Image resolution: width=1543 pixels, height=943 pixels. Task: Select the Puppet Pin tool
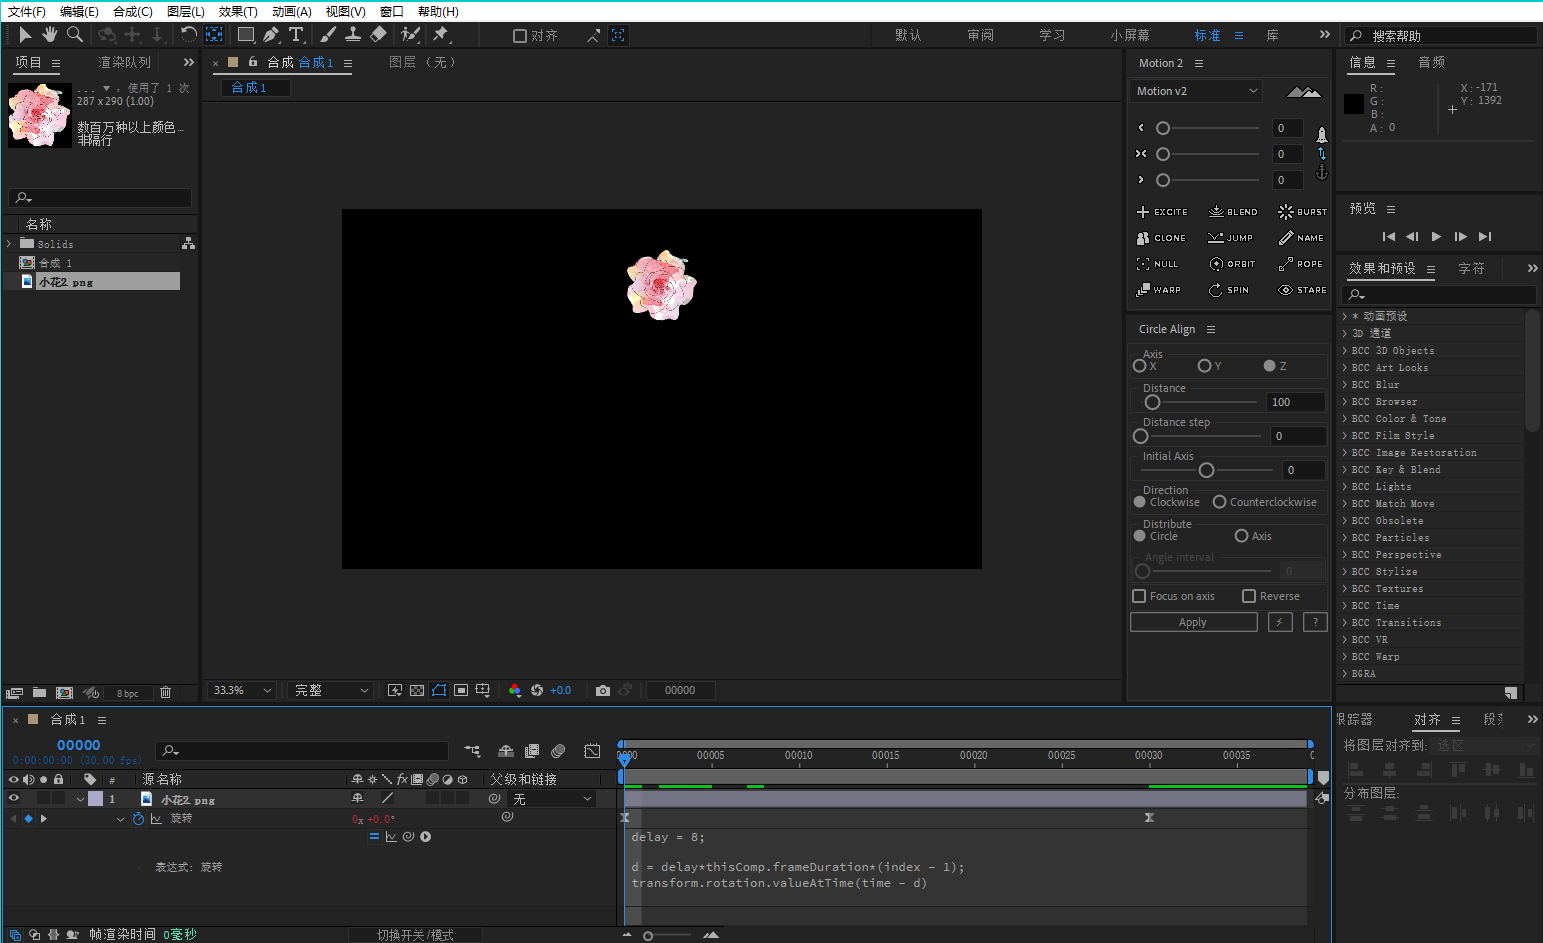(441, 35)
